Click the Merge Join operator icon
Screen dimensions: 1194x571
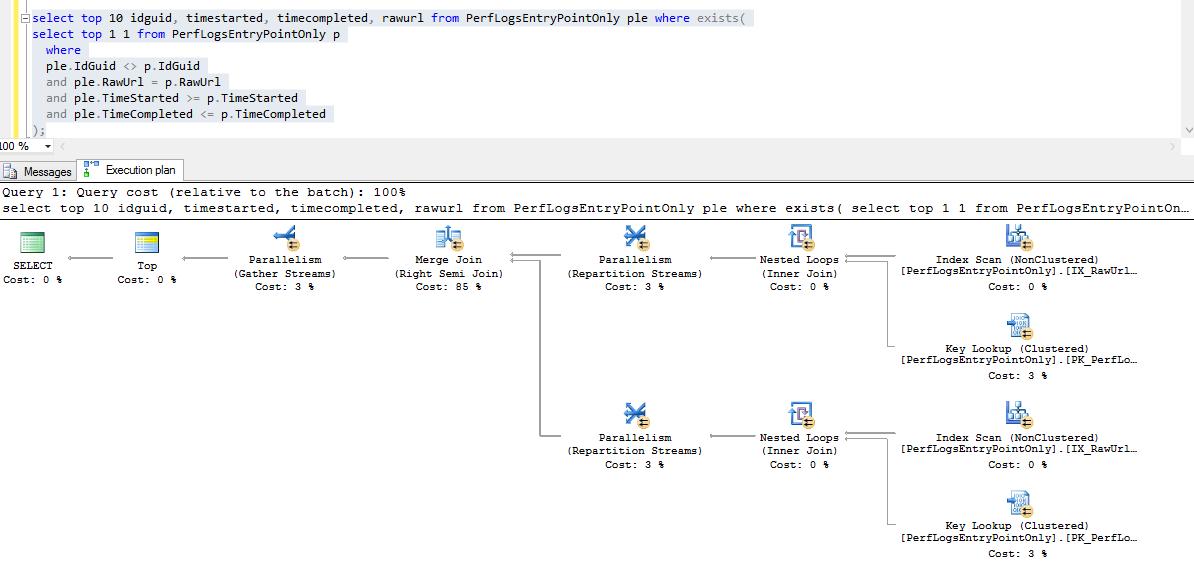tap(448, 237)
